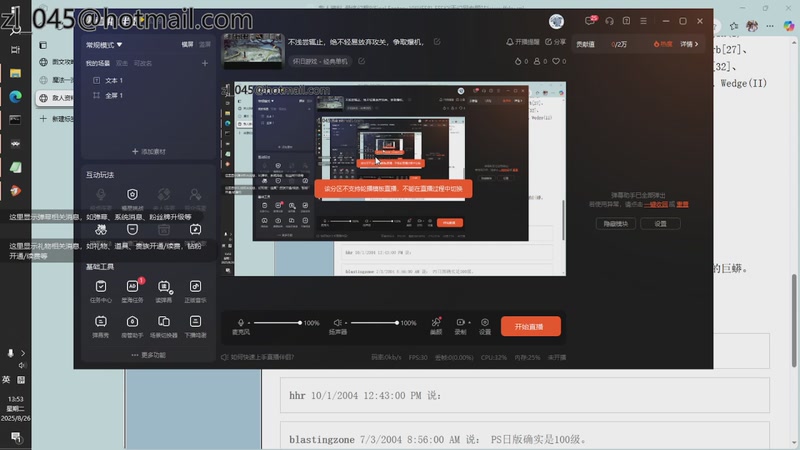Screen dimensions: 800x450
Task: Click taskbar microphone tray icon
Action: [x=10, y=353]
